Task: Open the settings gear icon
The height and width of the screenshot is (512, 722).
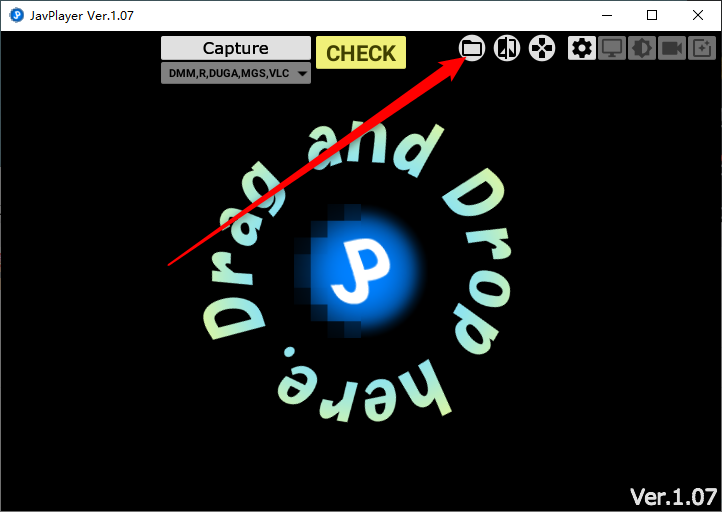Action: click(x=582, y=48)
